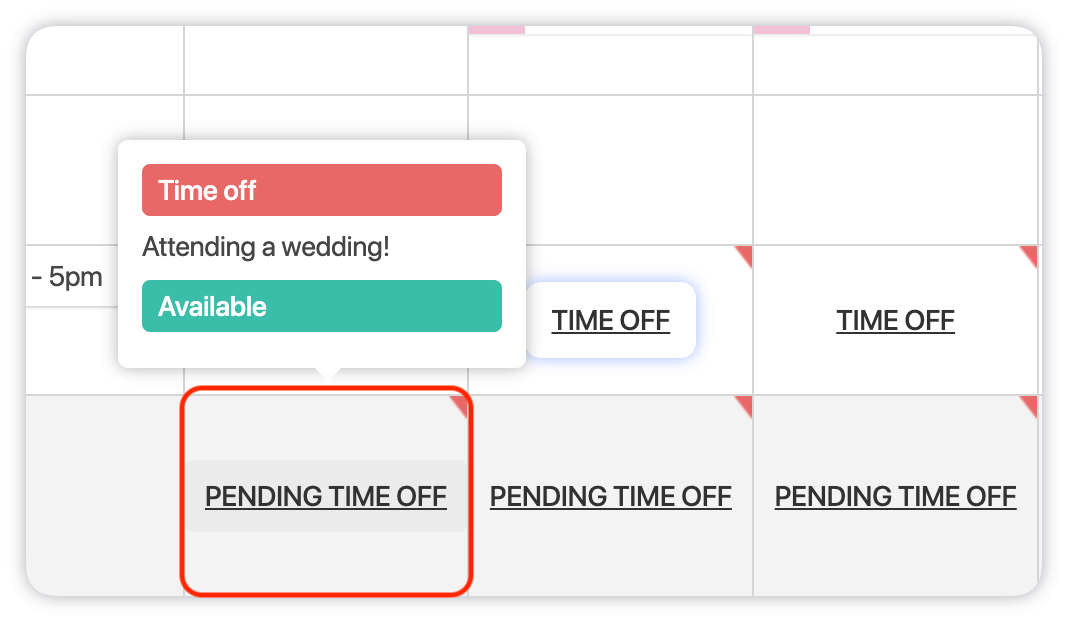The width and height of the screenshot is (1068, 622).
Task: Select empty cell above the rightmost TIME OFF cell
Action: 895,170
